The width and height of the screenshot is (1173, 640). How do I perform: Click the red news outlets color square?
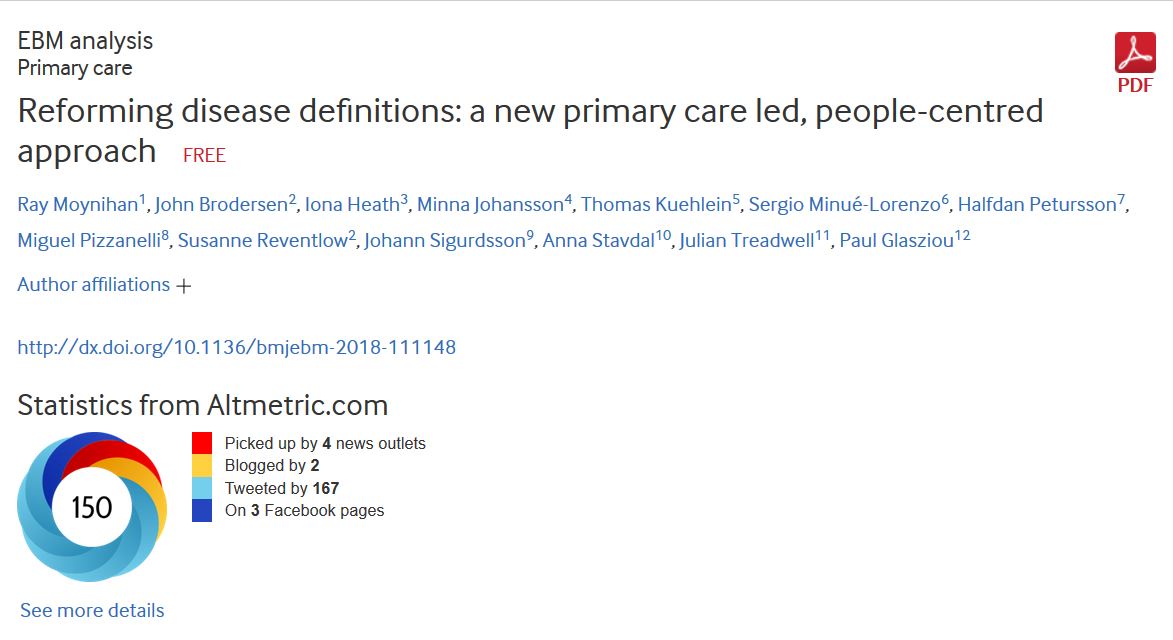coord(202,443)
